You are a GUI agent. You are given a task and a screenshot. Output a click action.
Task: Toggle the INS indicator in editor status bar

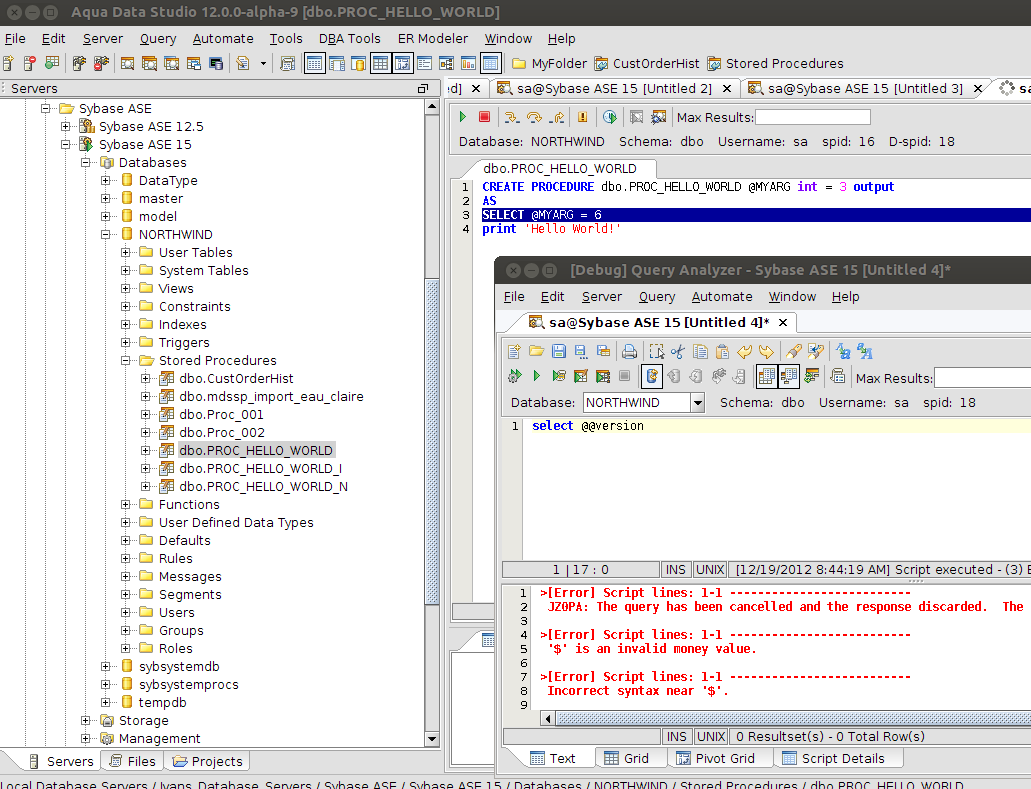[x=676, y=569]
